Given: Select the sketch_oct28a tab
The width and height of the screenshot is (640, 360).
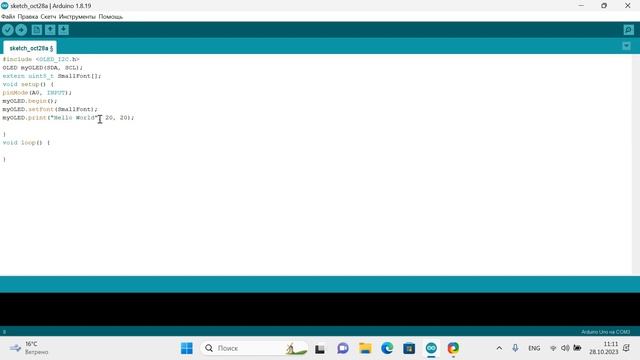Looking at the screenshot, I should coord(30,48).
